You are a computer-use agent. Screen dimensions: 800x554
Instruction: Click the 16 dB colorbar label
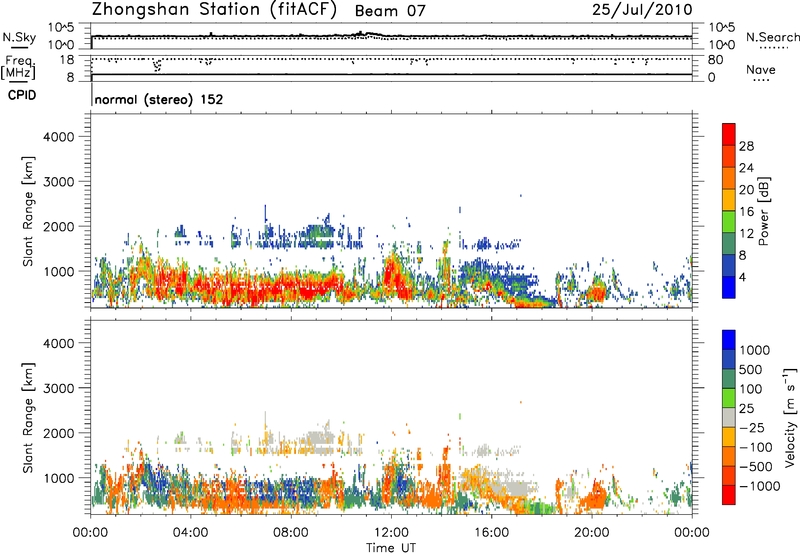pyautogui.click(x=746, y=212)
